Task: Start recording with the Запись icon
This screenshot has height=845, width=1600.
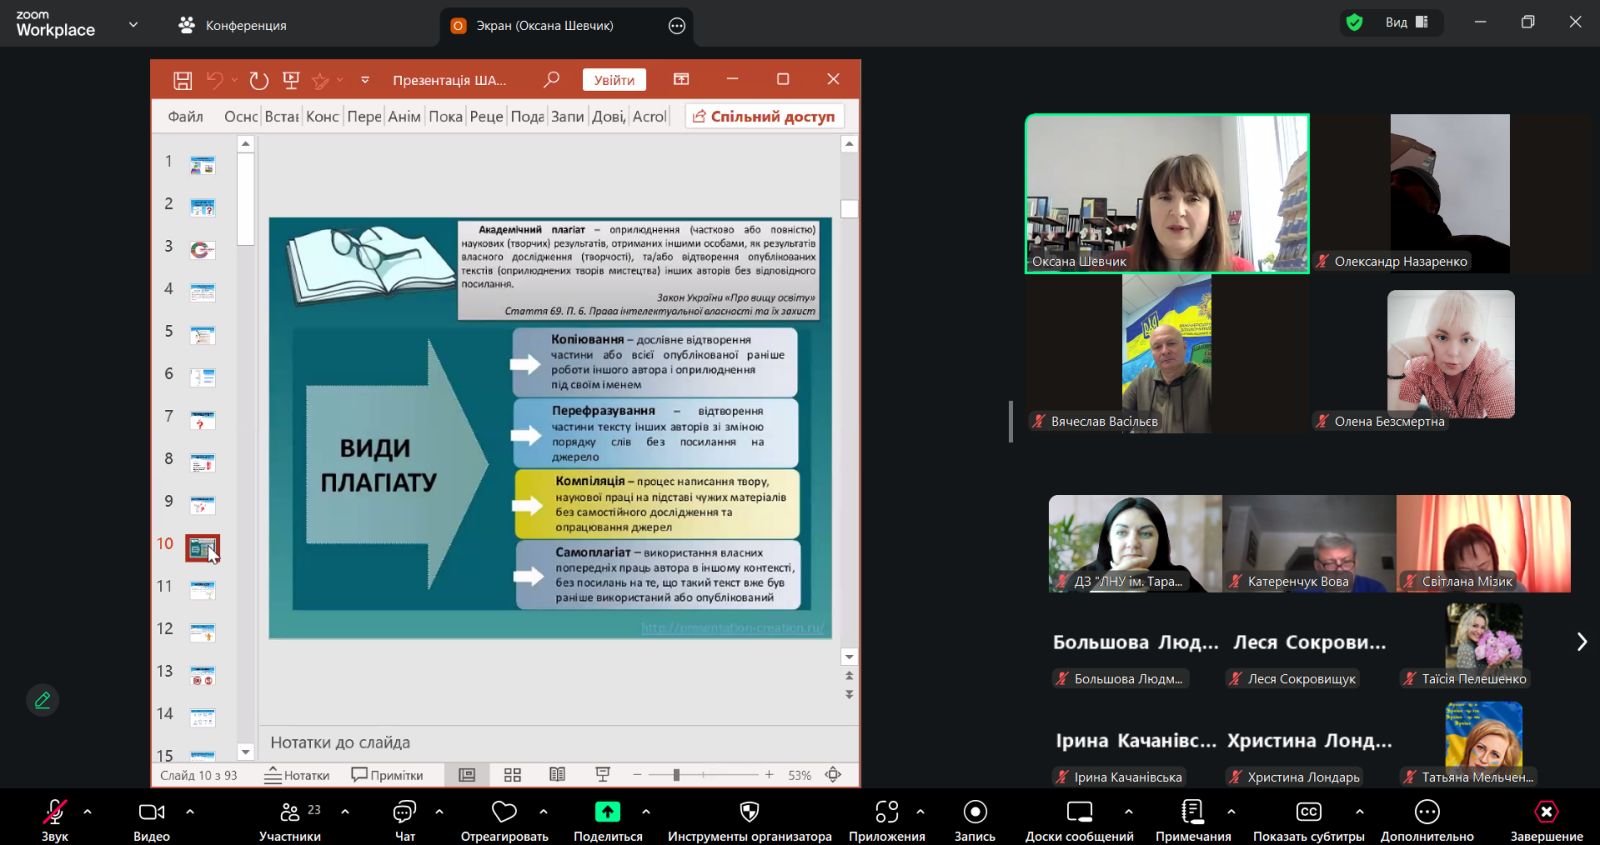Action: (974, 812)
